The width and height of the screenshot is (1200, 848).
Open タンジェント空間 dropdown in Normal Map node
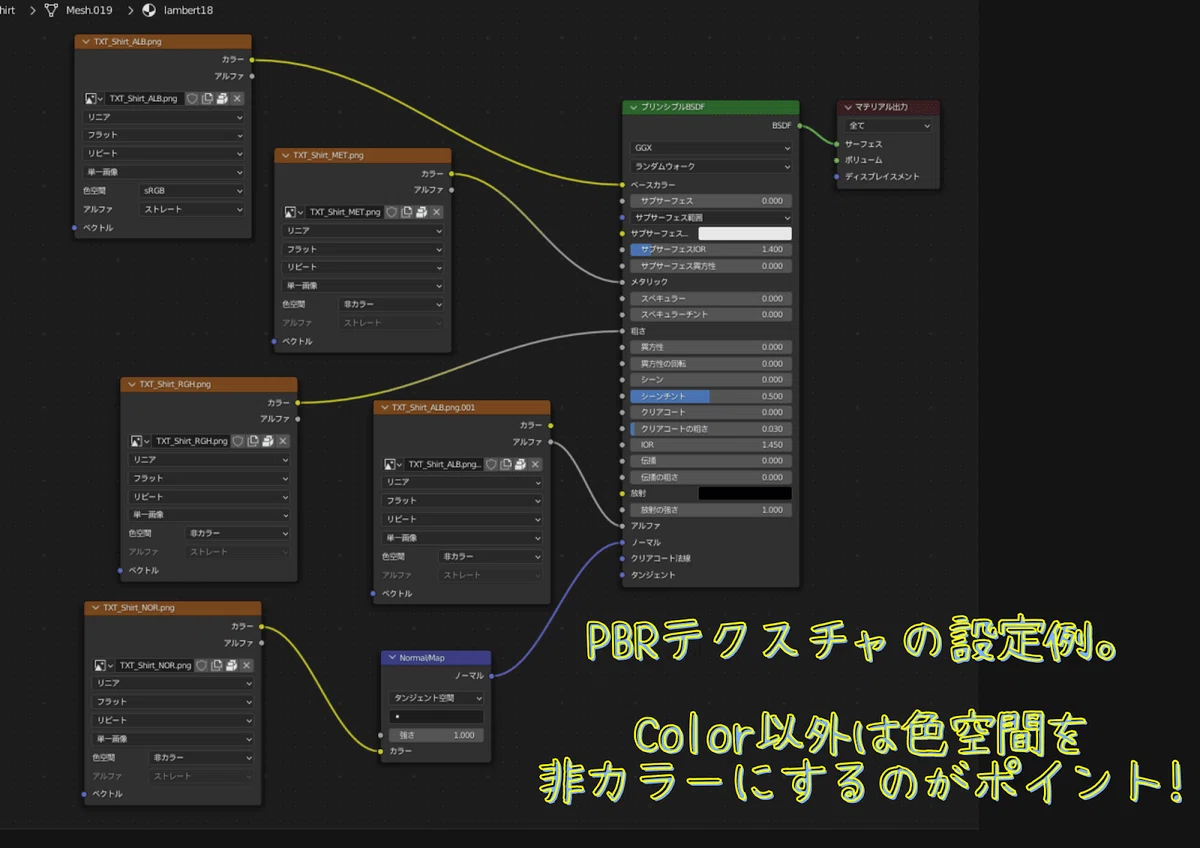click(x=436, y=698)
